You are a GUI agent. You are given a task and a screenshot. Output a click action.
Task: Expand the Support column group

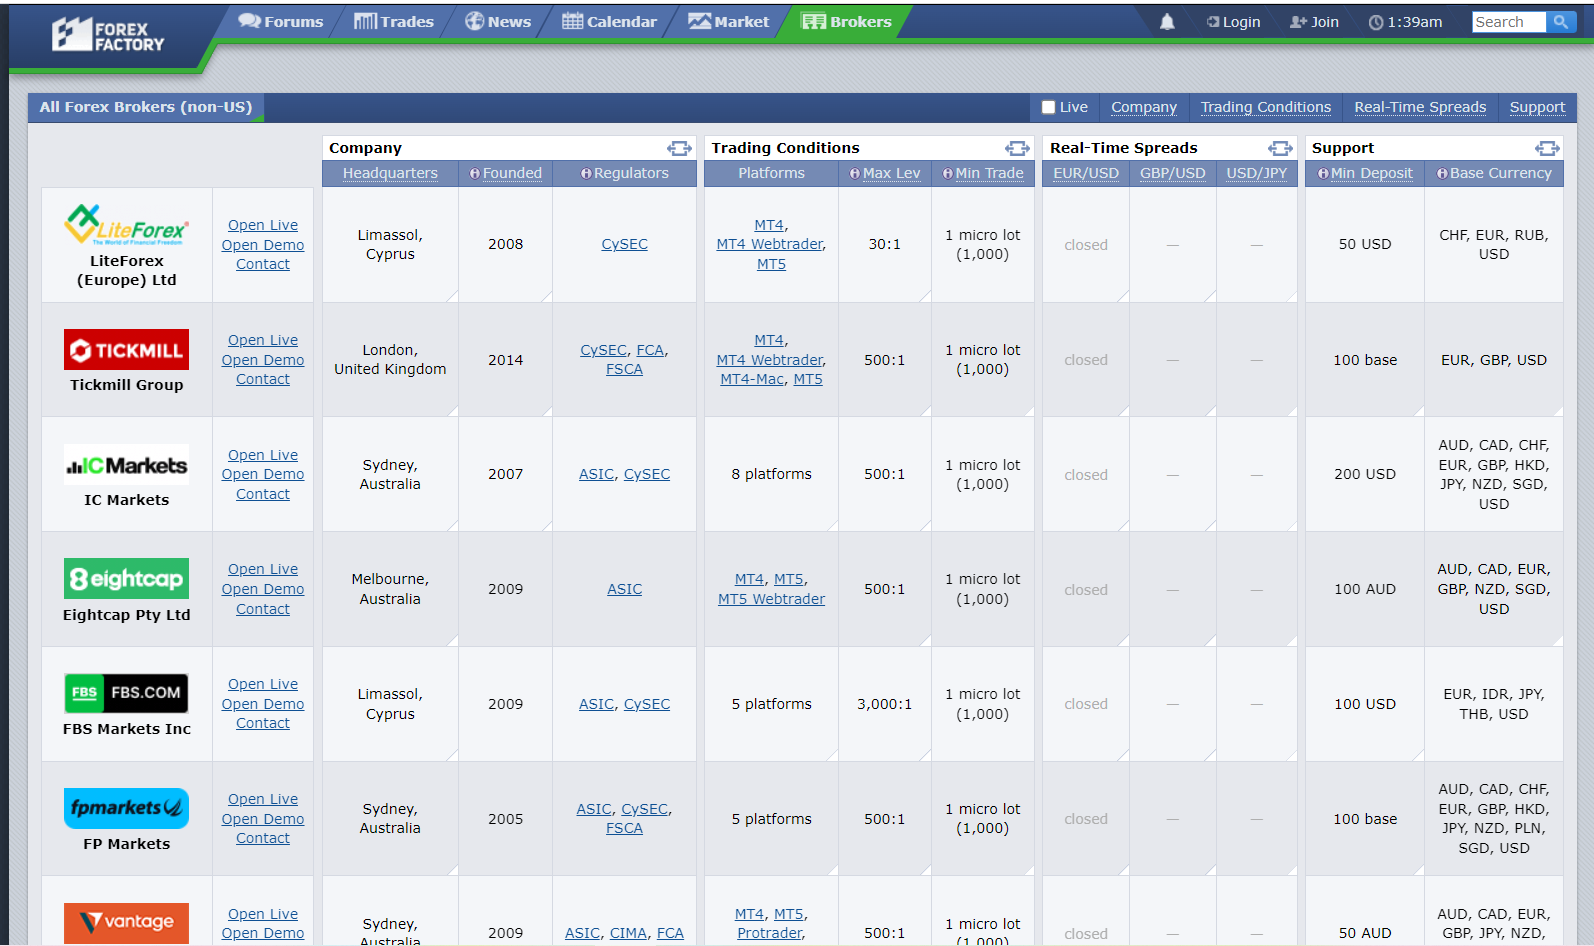click(1548, 148)
